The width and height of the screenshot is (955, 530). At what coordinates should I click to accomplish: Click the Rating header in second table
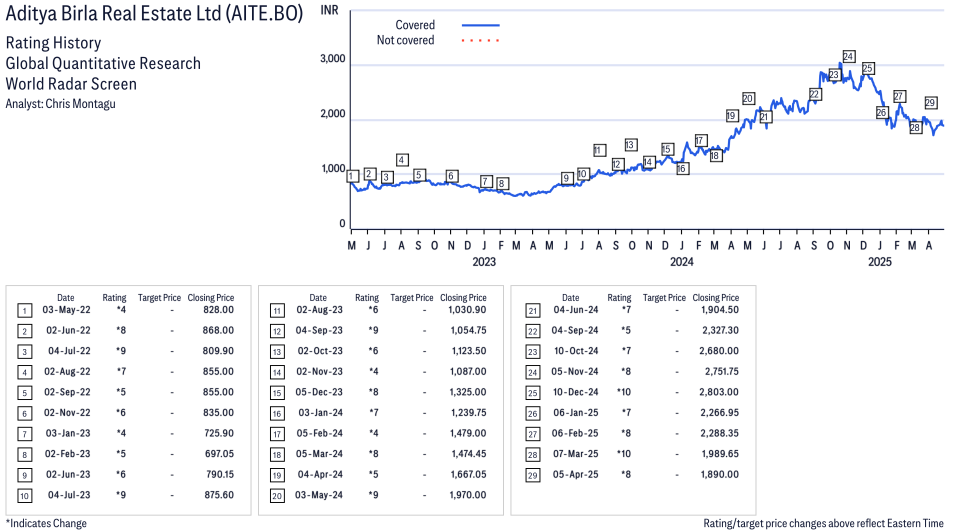click(367, 298)
